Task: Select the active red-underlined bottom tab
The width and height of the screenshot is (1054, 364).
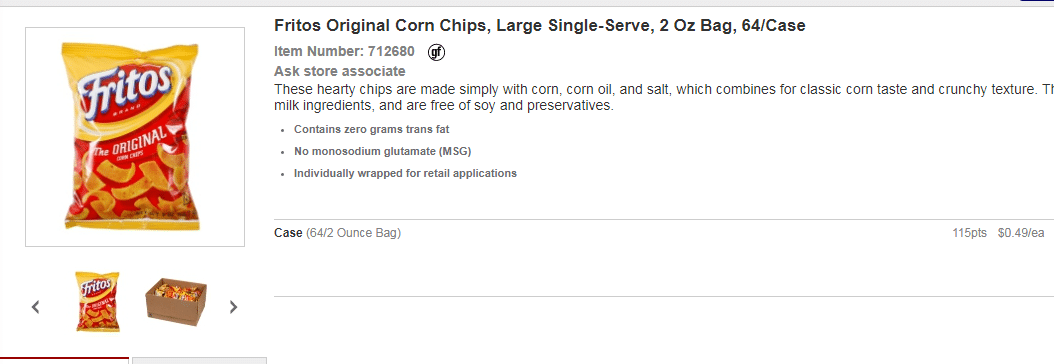Action: click(x=65, y=361)
